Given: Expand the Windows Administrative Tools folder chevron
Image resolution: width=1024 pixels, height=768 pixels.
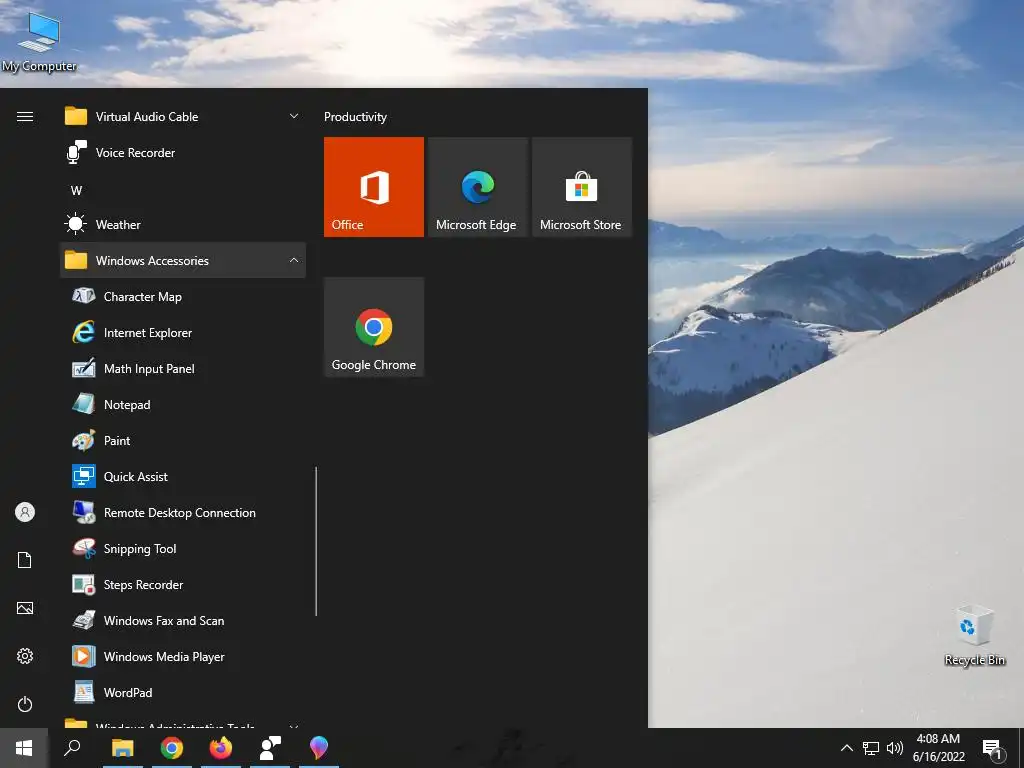Looking at the screenshot, I should coord(294,726).
